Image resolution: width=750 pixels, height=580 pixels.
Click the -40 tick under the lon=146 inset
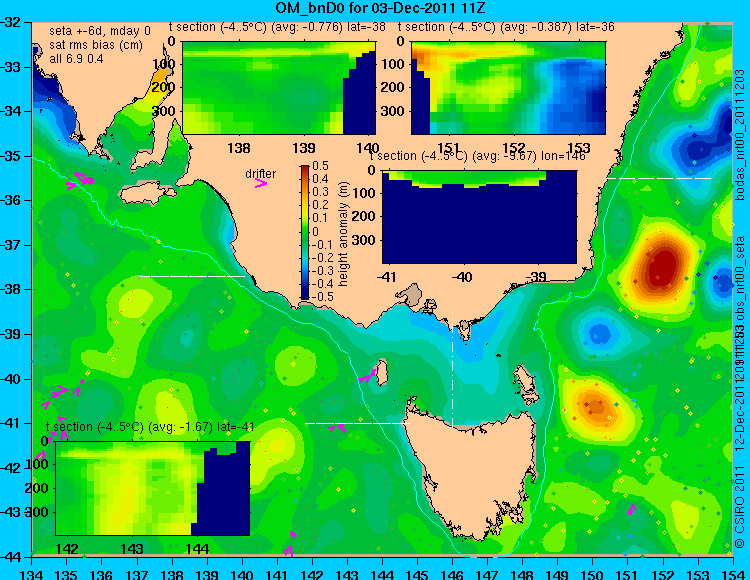click(x=462, y=277)
